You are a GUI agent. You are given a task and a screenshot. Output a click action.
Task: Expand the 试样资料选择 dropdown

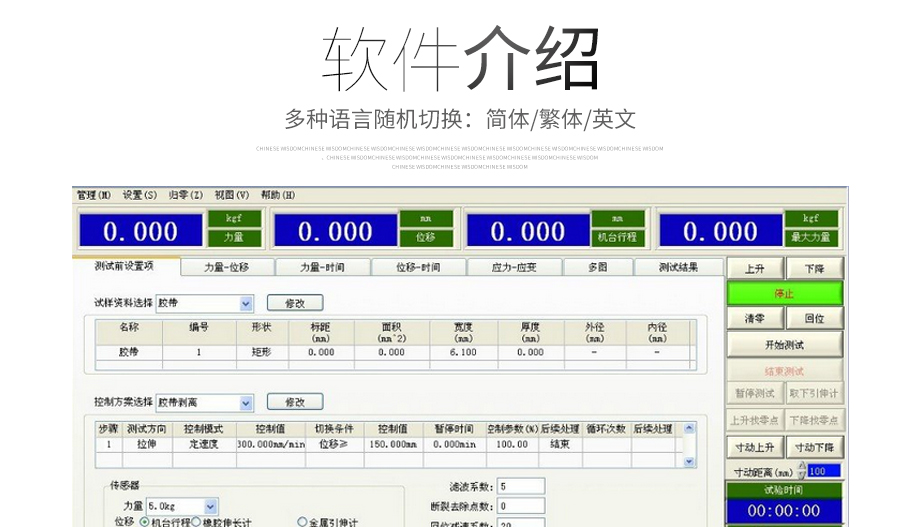pyautogui.click(x=246, y=303)
